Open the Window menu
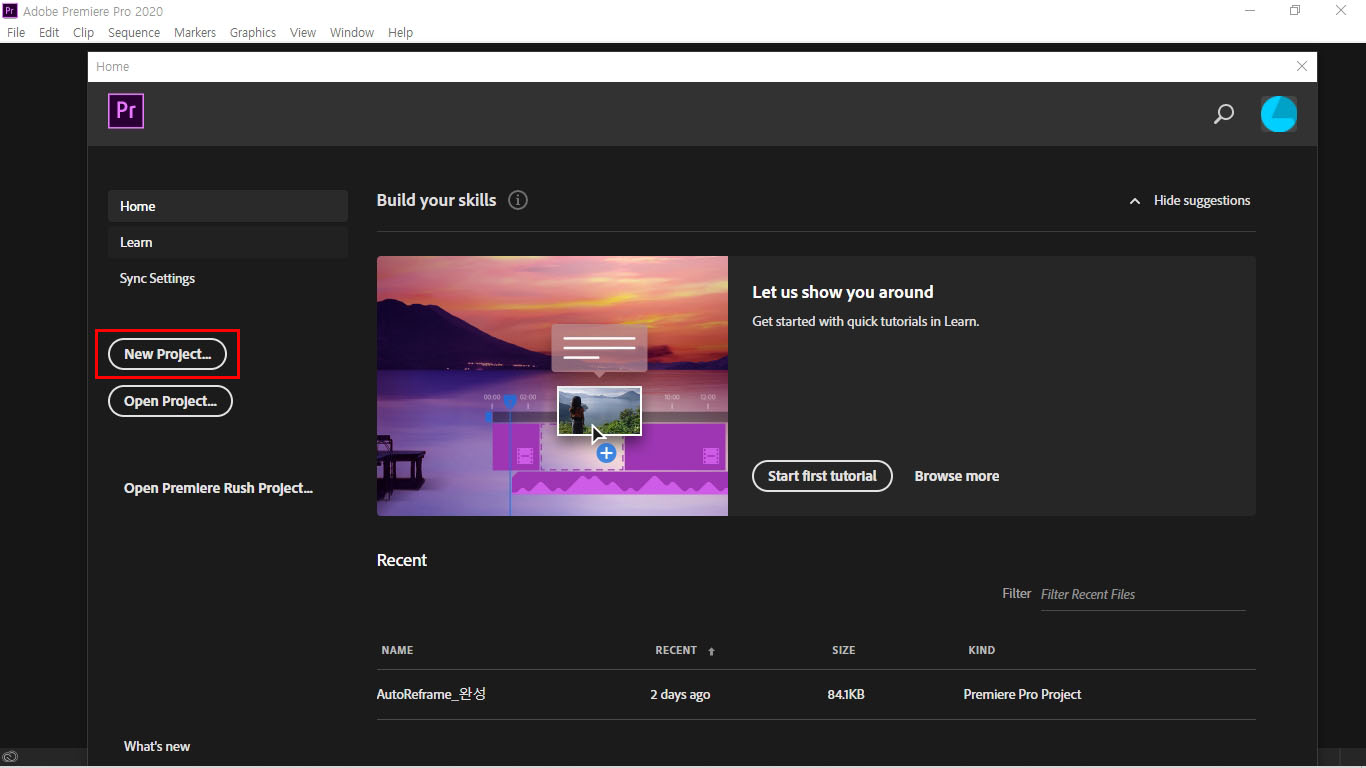 [352, 32]
